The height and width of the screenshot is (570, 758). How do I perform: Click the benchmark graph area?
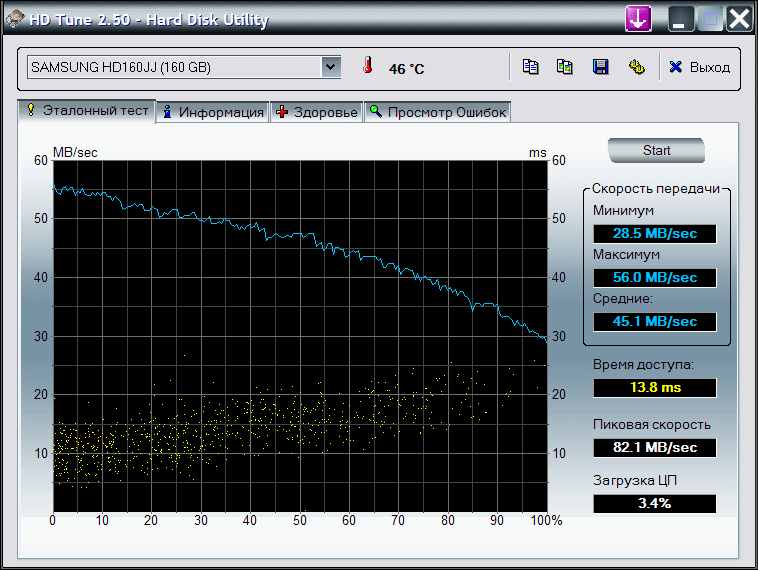(x=300, y=336)
